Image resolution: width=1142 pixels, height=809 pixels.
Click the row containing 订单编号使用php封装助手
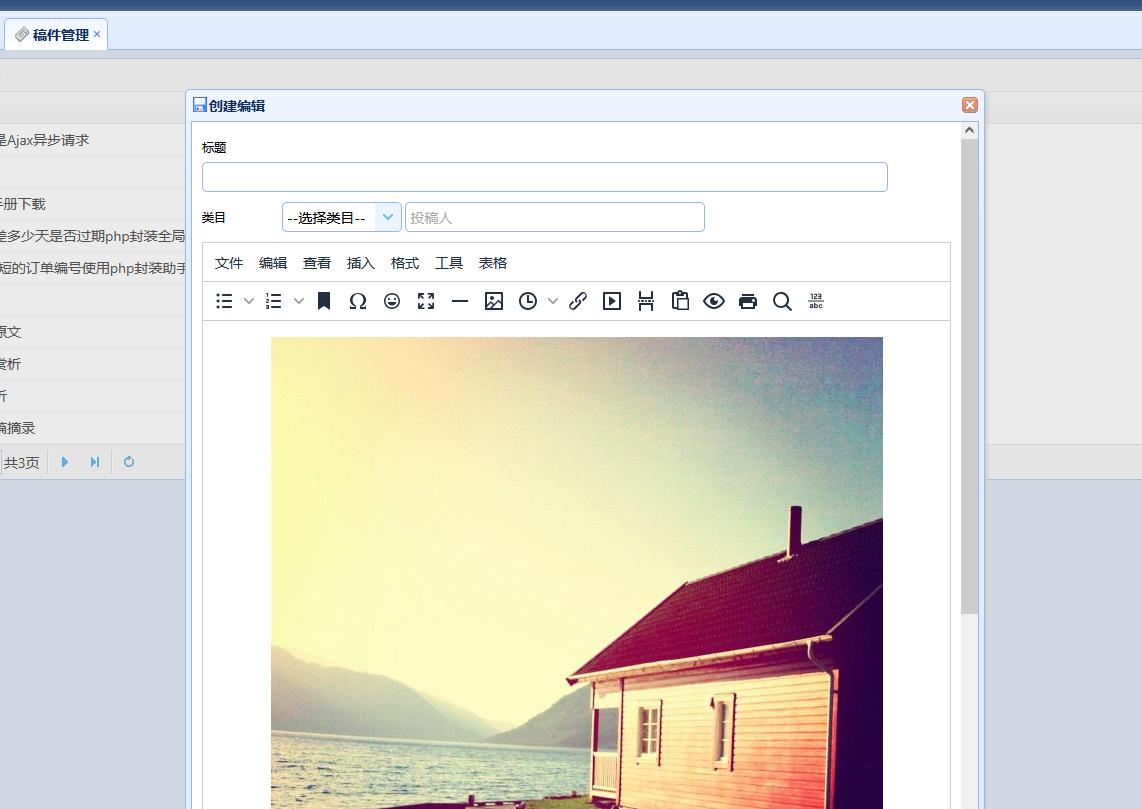point(92,268)
